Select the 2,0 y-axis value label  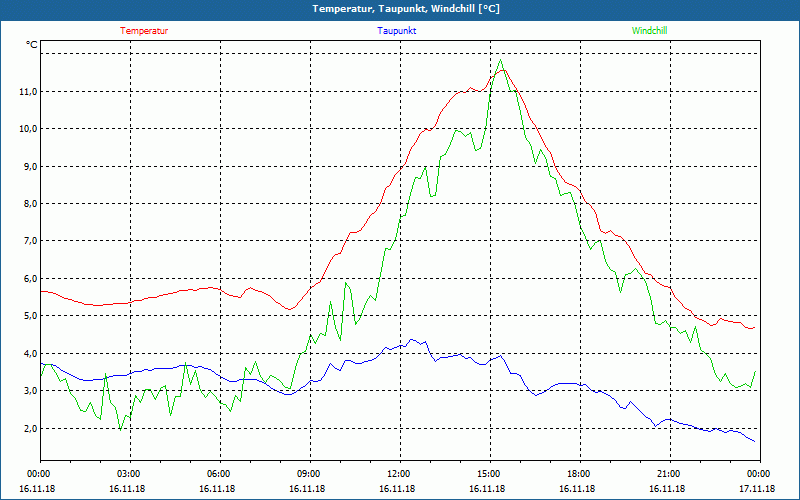[x=27, y=429]
